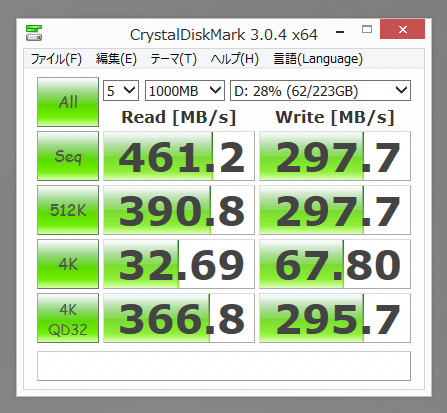Click the Read [MB/s] column header
The width and height of the screenshot is (447, 413).
(x=179, y=117)
